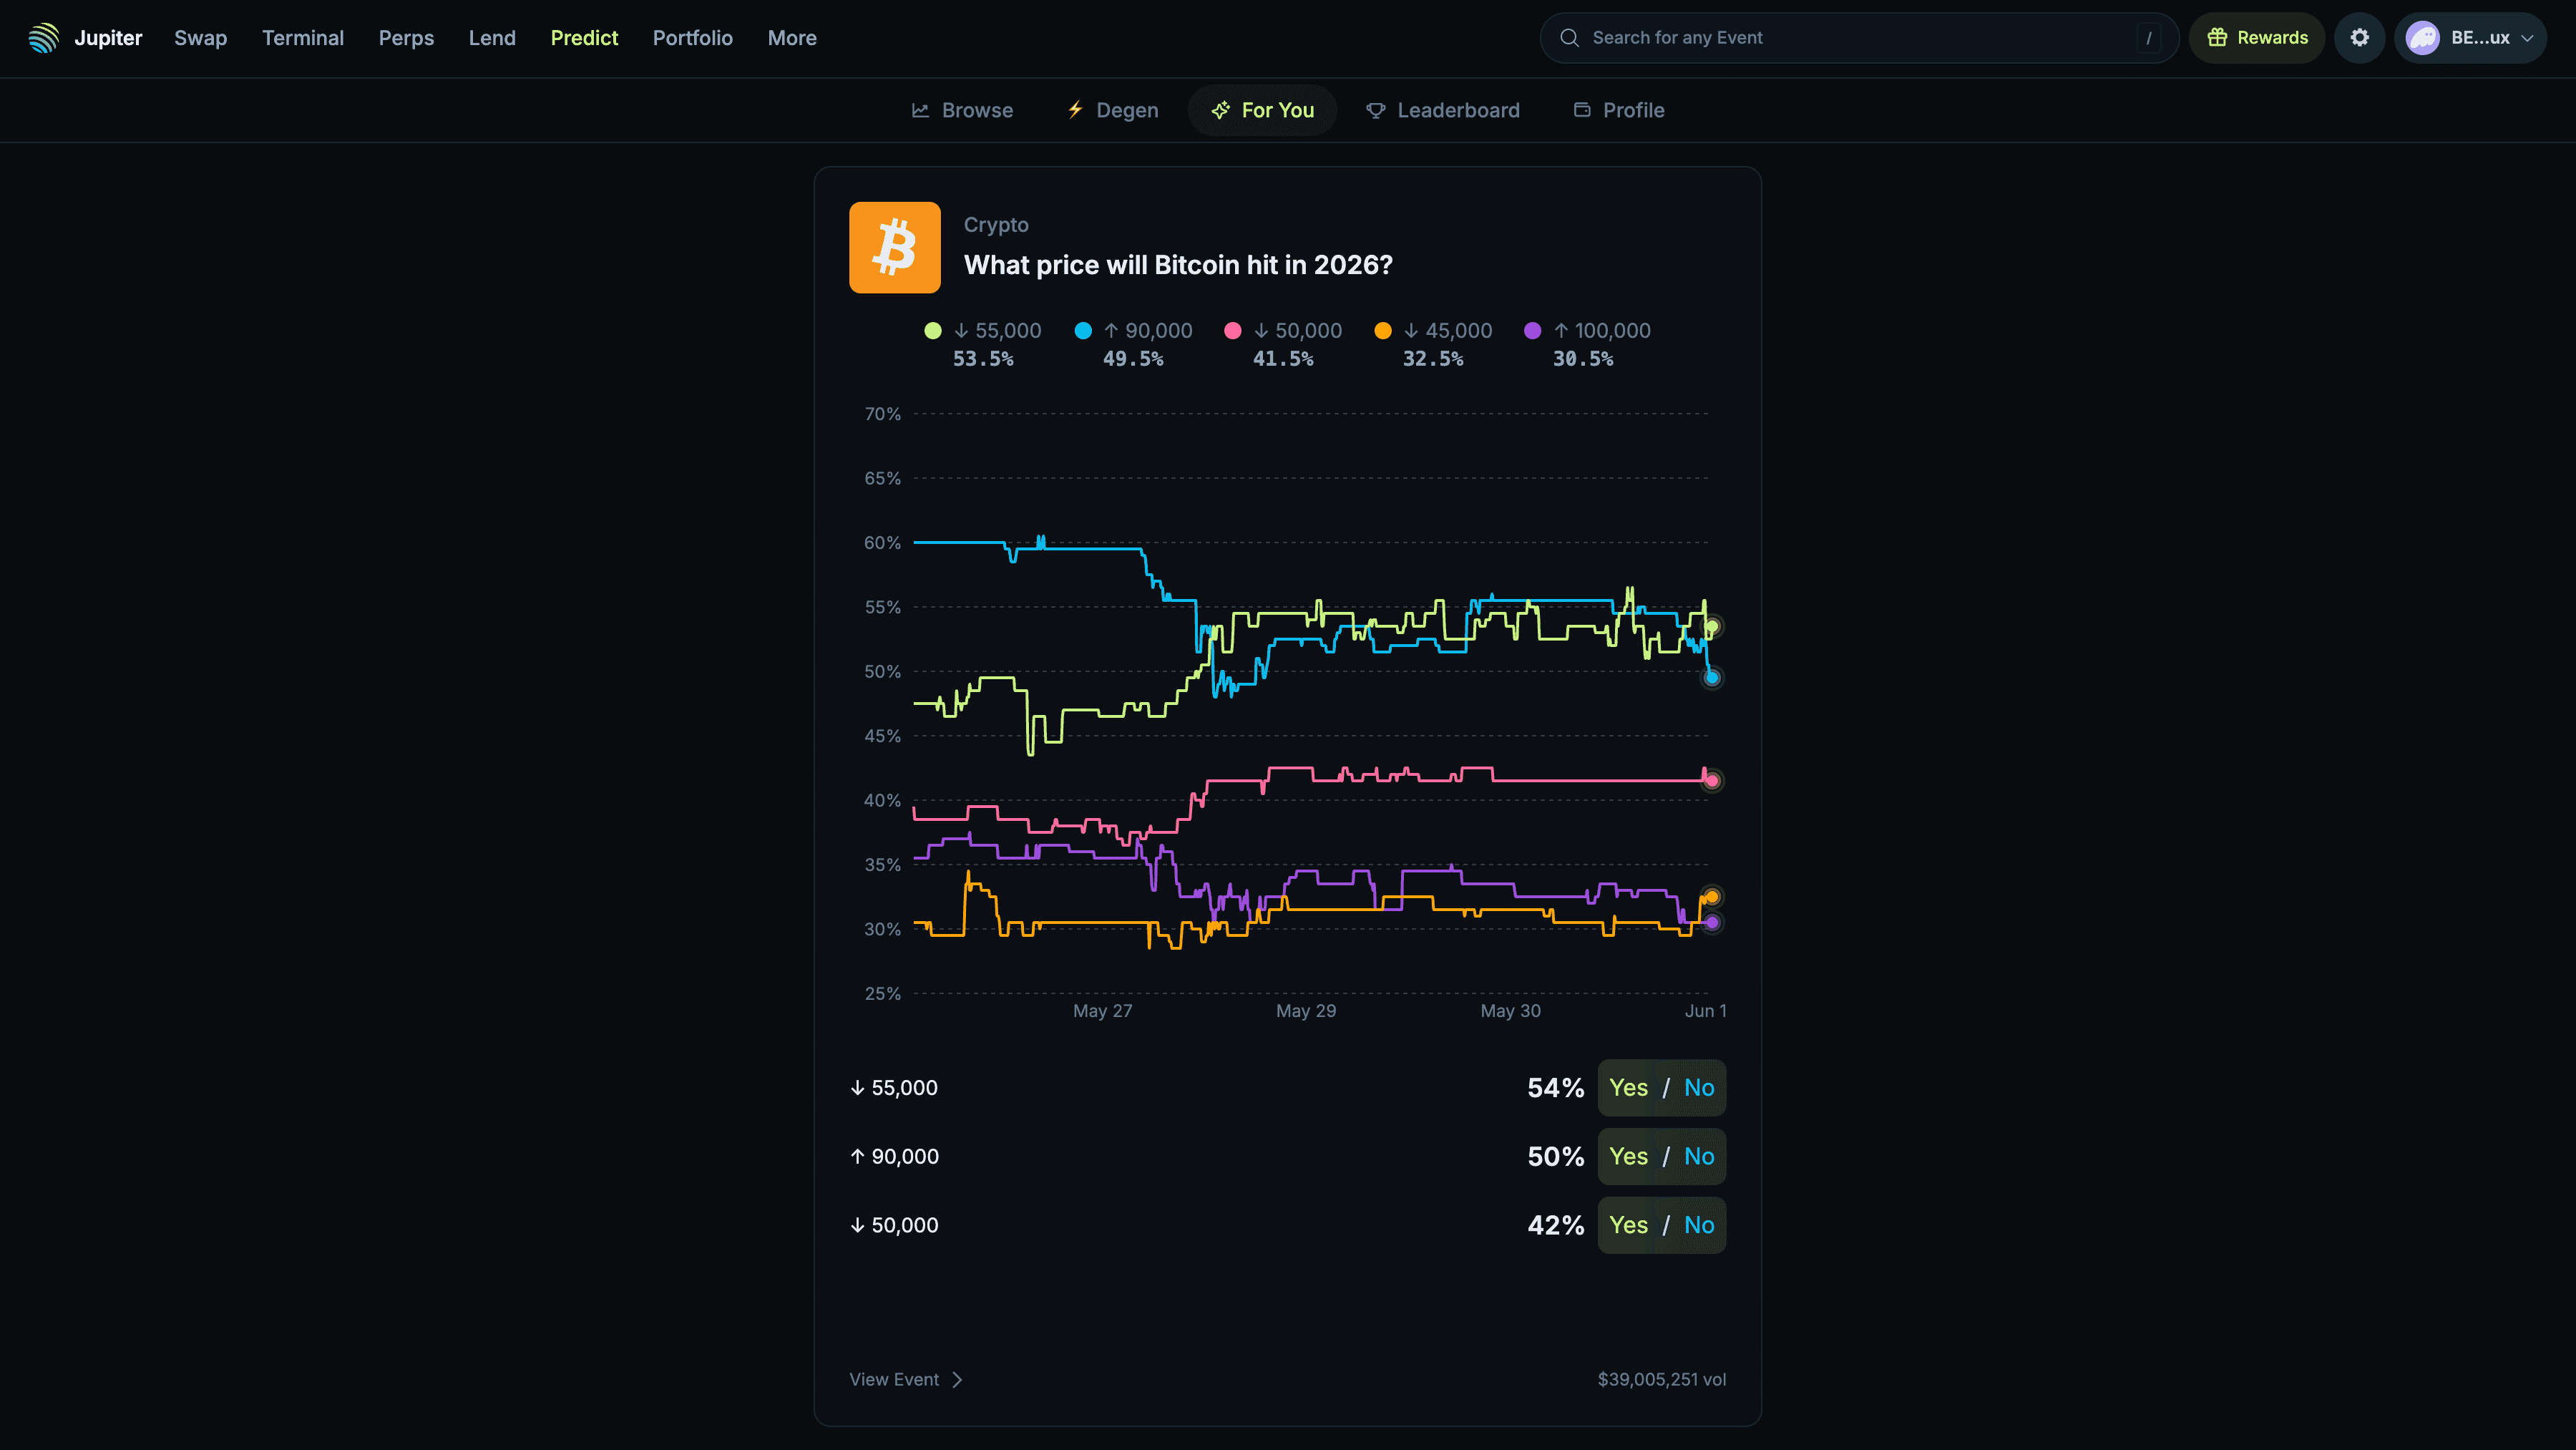Image resolution: width=2576 pixels, height=1450 pixels.
Task: Open the Terminal page
Action: click(303, 38)
